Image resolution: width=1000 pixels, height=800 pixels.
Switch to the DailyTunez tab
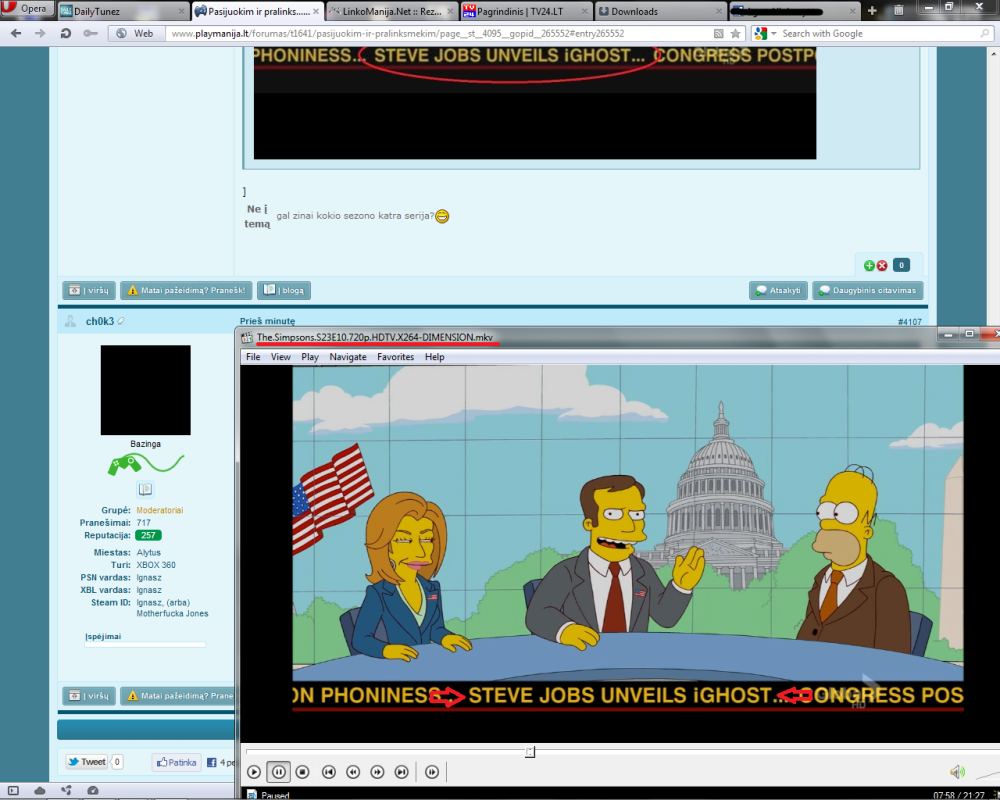(124, 11)
